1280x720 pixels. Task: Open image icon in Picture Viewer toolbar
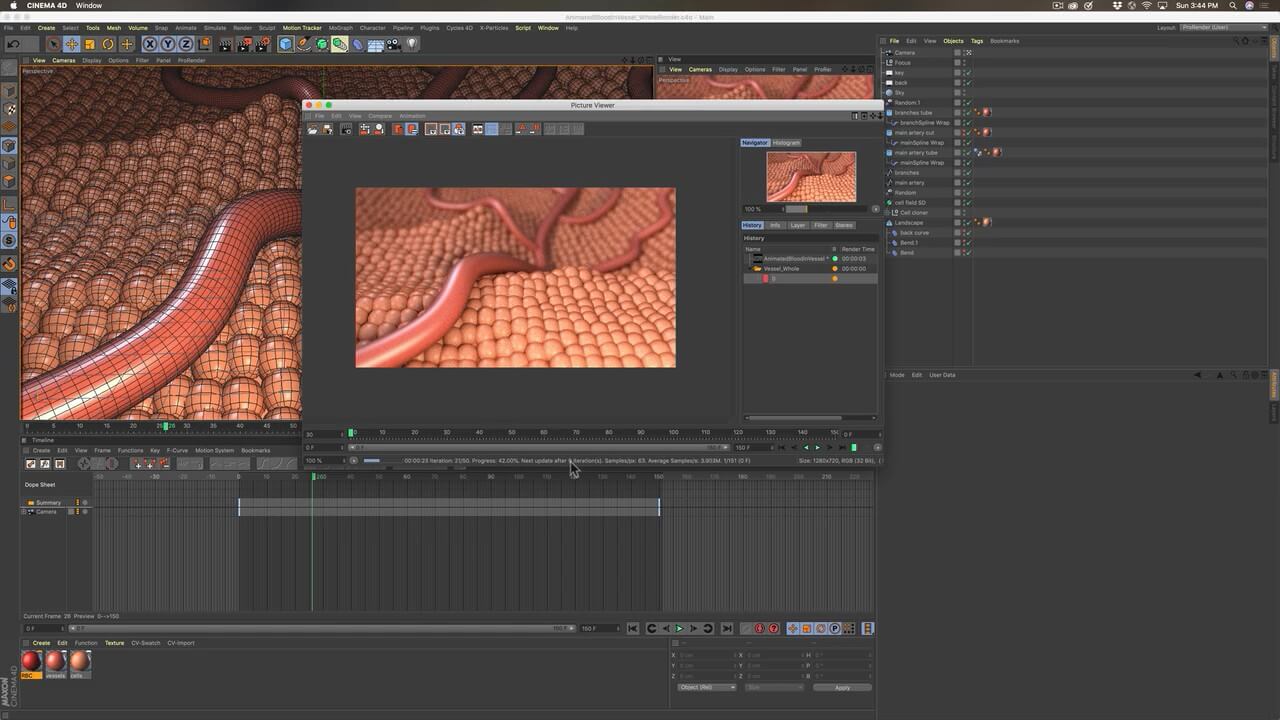pos(313,129)
